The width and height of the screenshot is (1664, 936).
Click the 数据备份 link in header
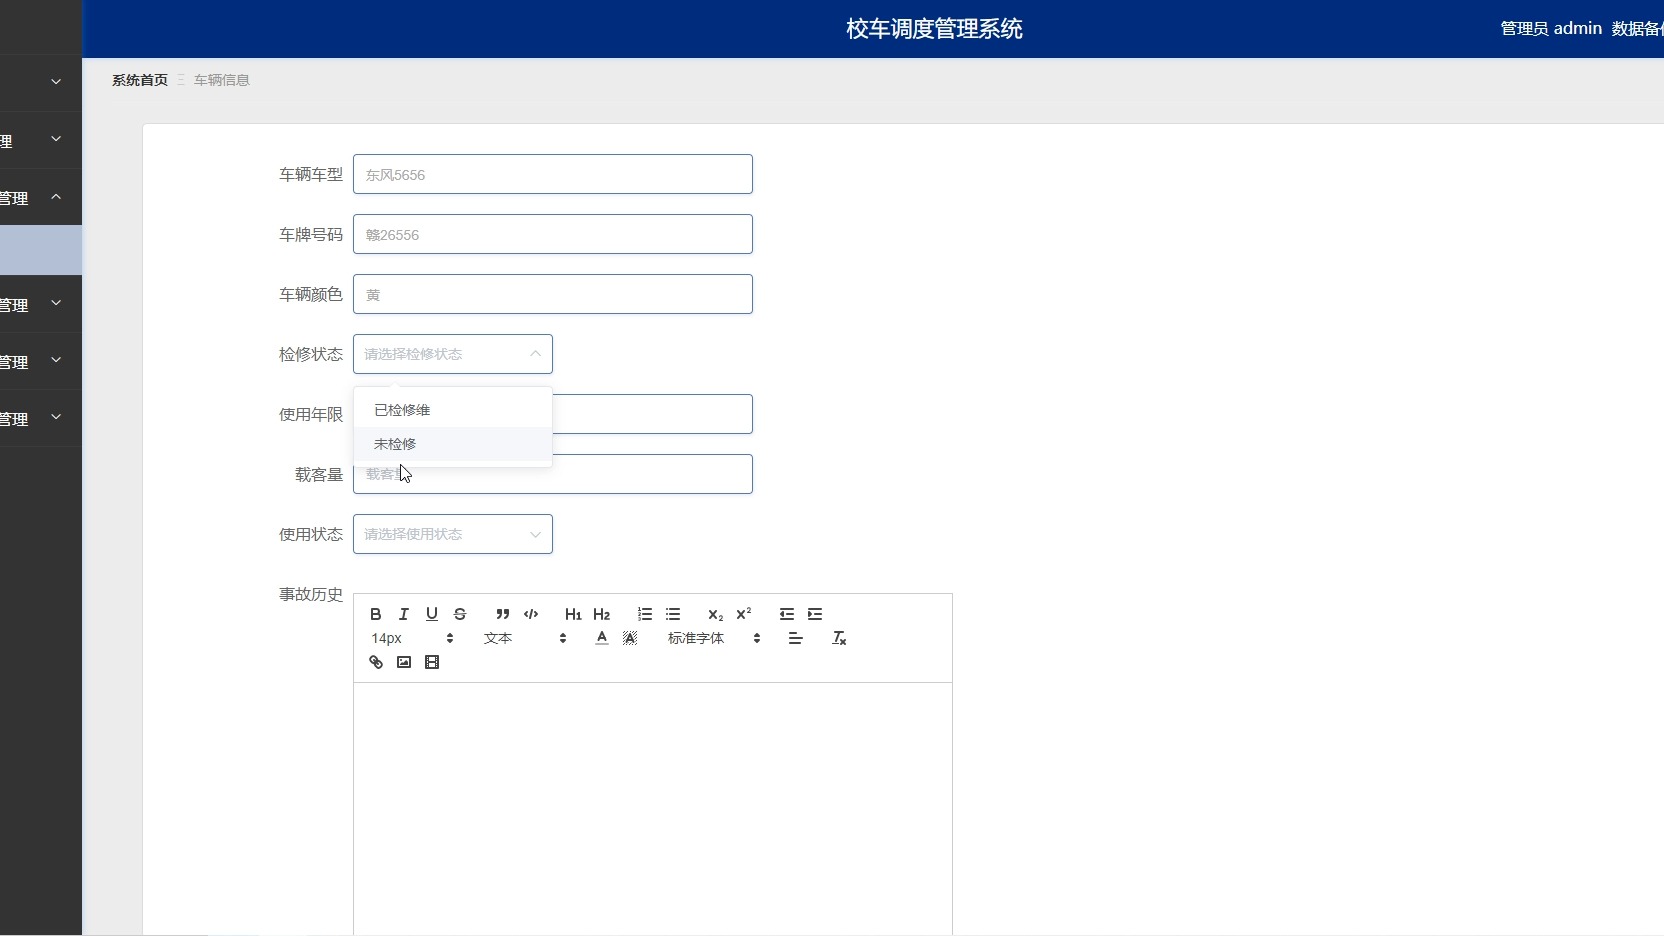point(1638,28)
